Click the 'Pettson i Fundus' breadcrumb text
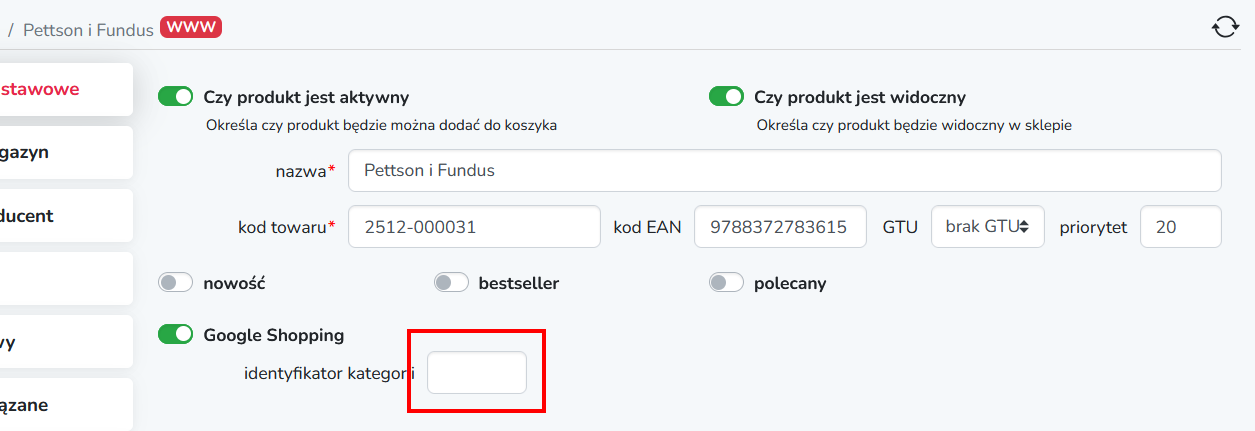The width and height of the screenshot is (1255, 431). [88, 30]
